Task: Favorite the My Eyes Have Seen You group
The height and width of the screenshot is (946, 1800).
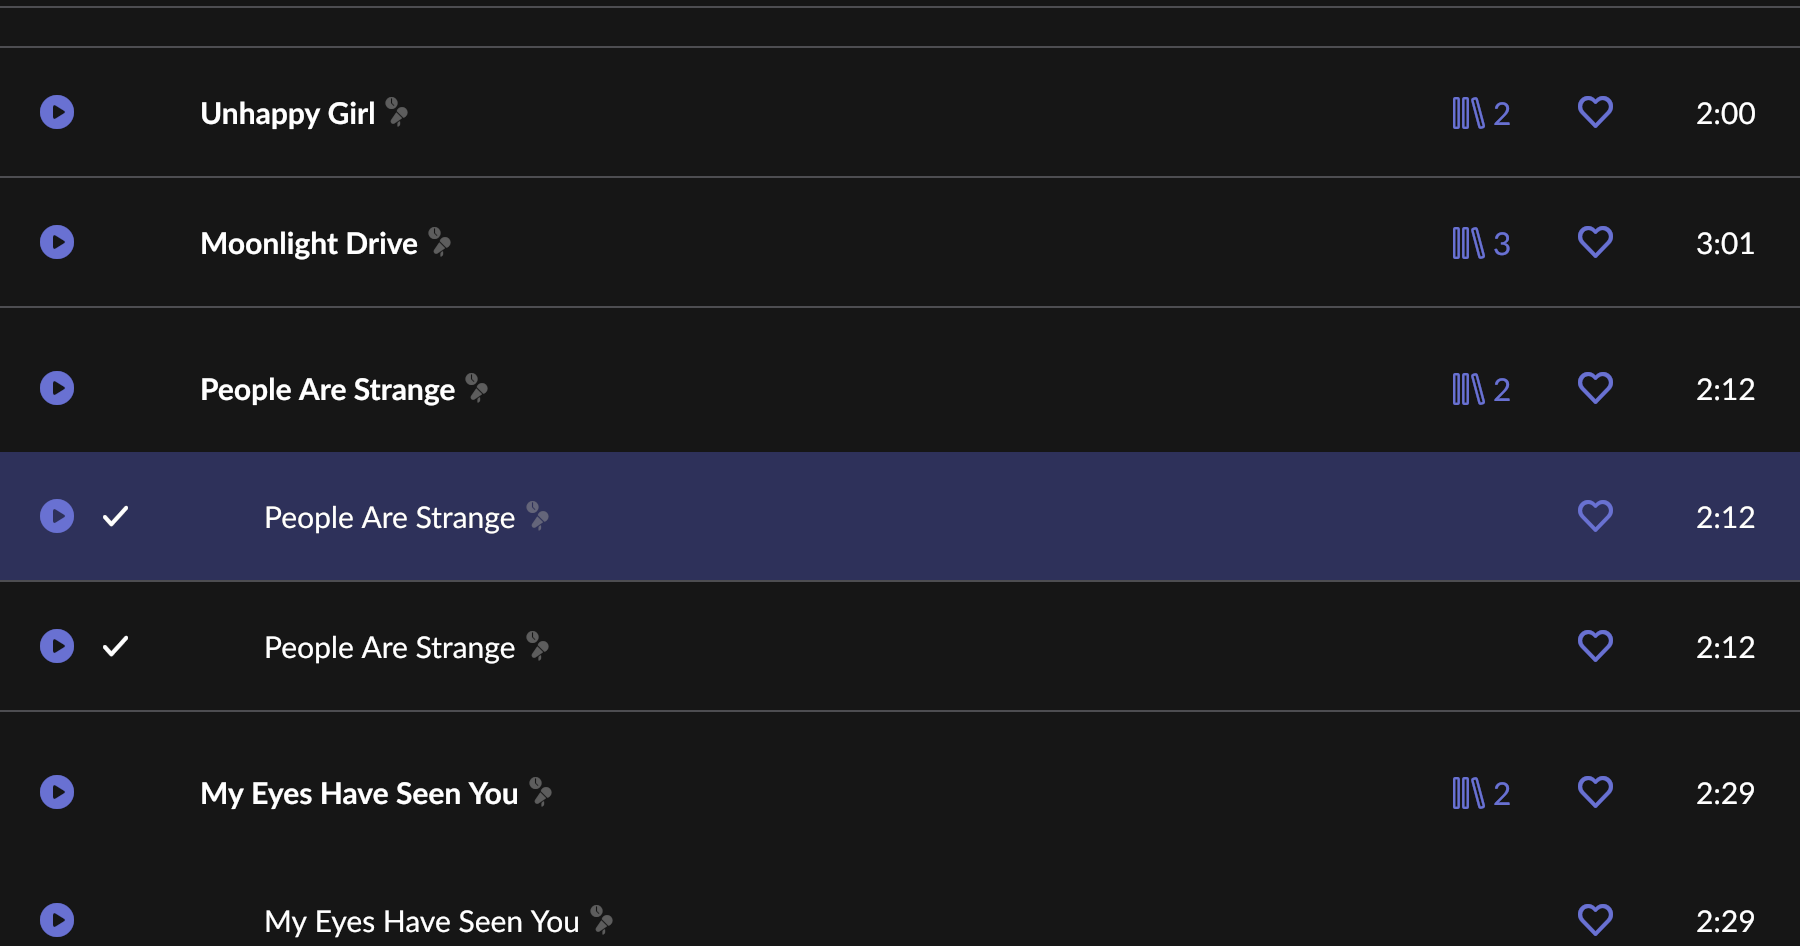Action: (x=1595, y=792)
